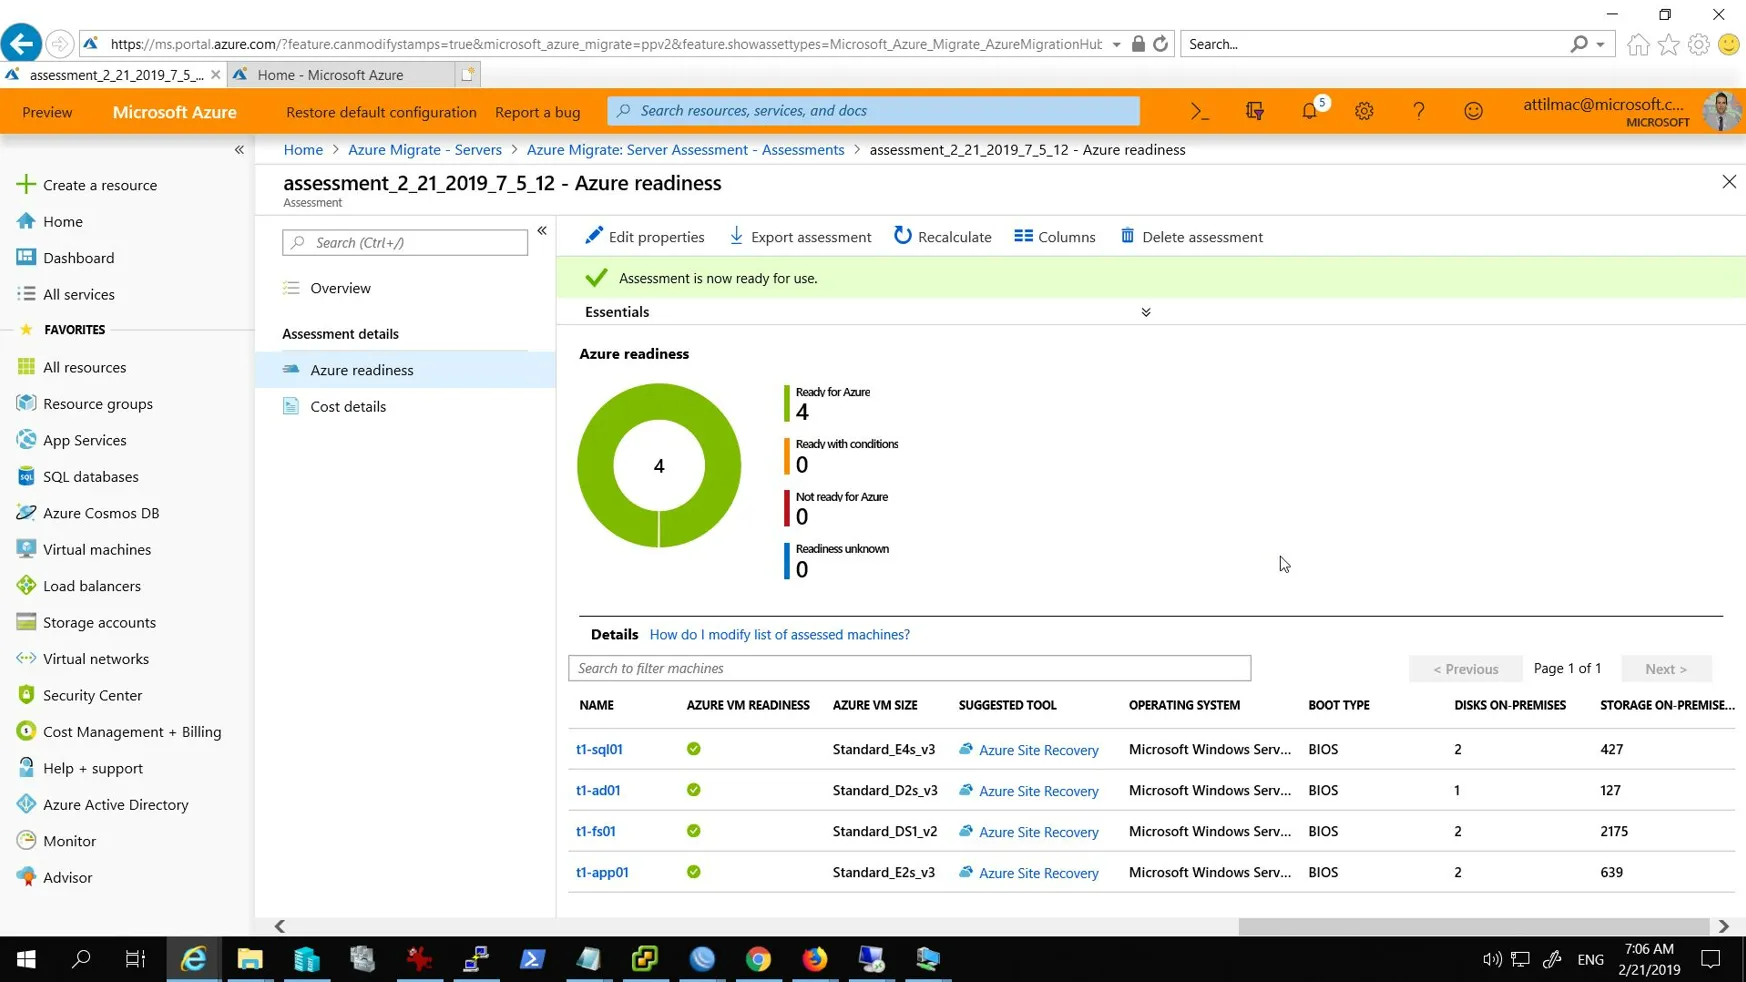Click Restore default configuration
1746x982 pixels.
pos(381,112)
